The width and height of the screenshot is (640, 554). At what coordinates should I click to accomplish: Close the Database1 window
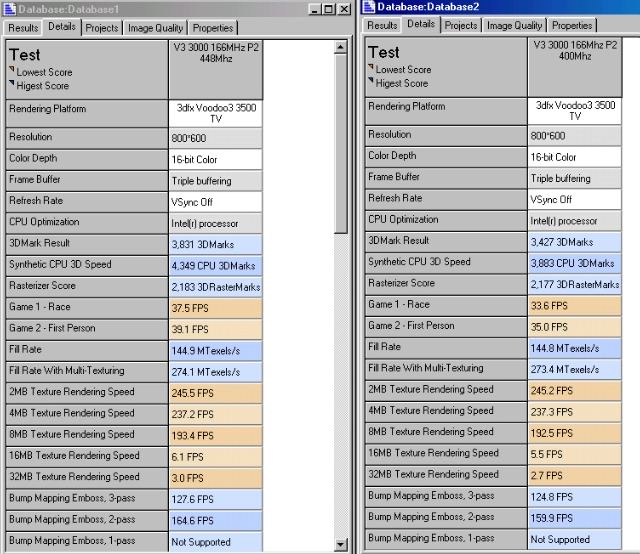point(343,9)
